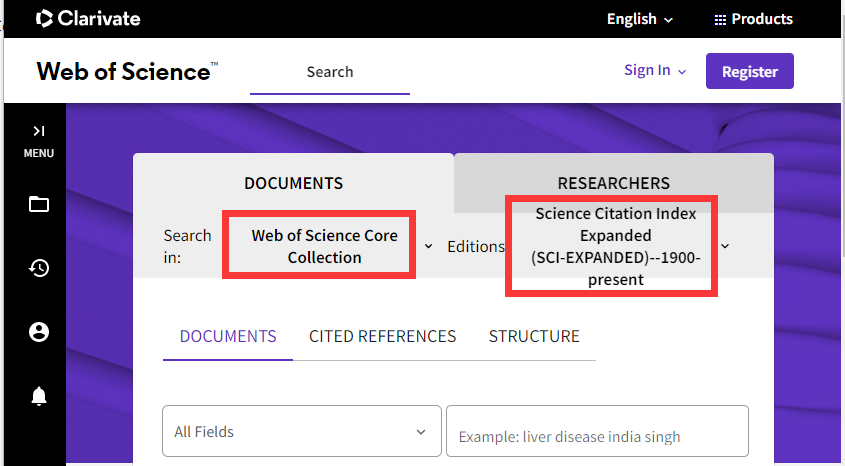Screen dimensions: 845x466
Task: Switch to CITED REFERENCES tab
Action: 382,336
